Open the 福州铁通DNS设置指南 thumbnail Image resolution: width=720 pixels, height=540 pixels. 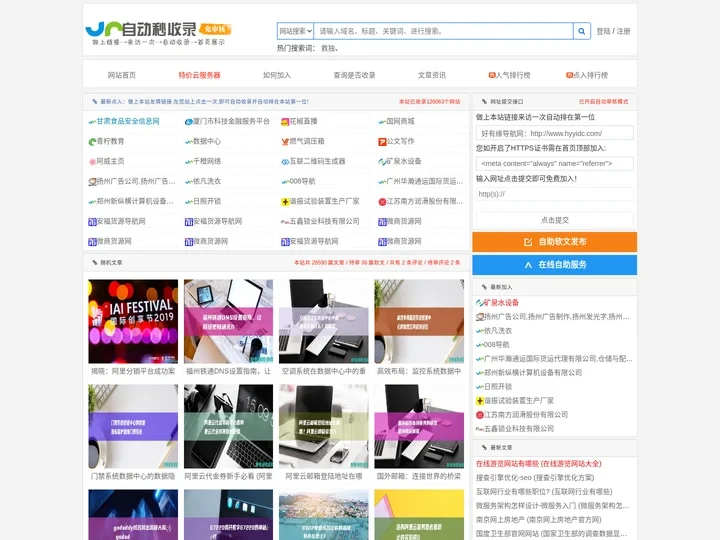point(228,321)
